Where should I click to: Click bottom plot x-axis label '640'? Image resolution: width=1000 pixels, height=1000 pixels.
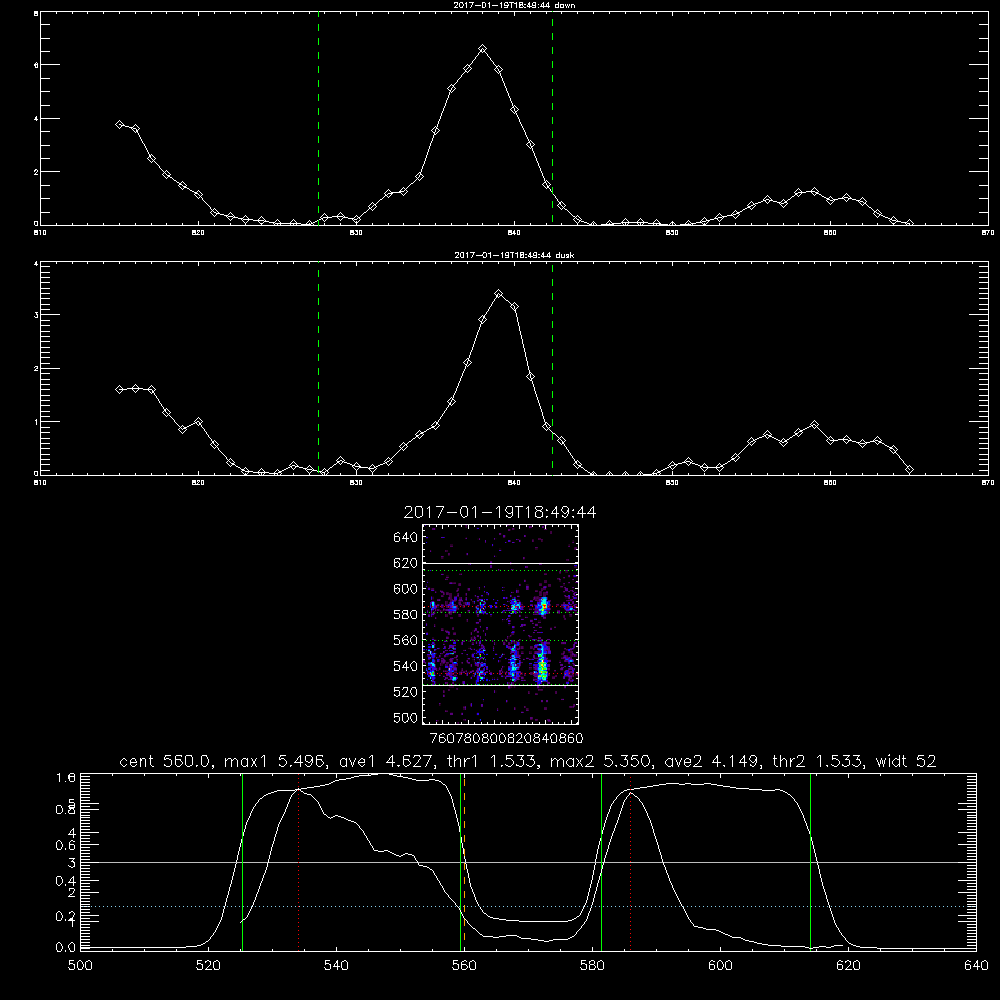click(x=976, y=966)
